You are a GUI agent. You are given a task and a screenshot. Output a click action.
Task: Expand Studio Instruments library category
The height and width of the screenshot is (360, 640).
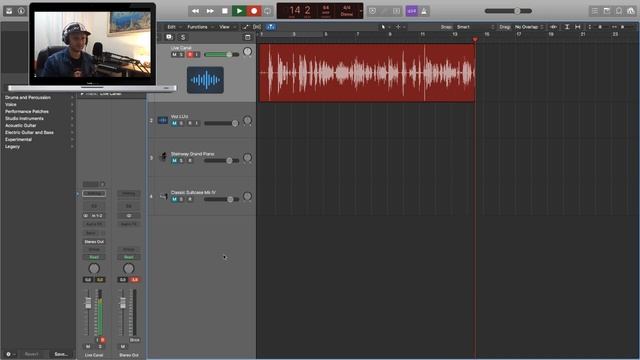(39, 118)
